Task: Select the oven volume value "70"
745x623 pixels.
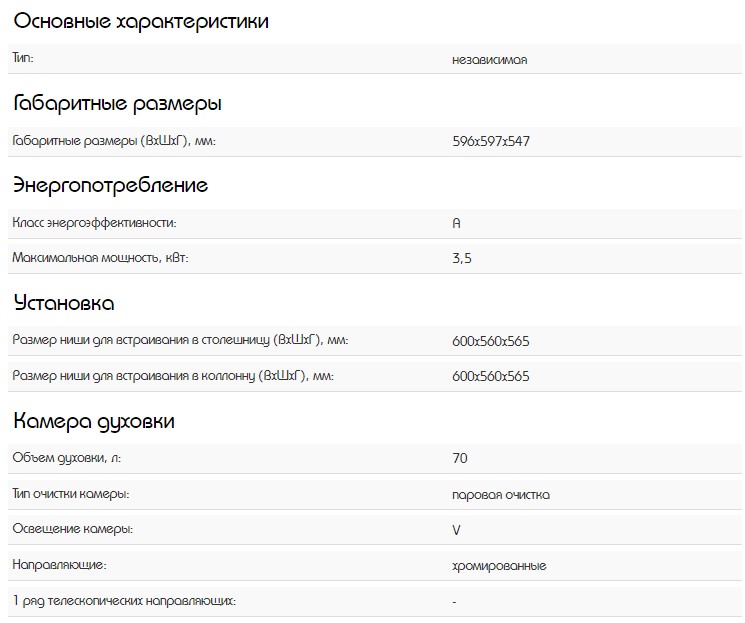Action: [459, 459]
